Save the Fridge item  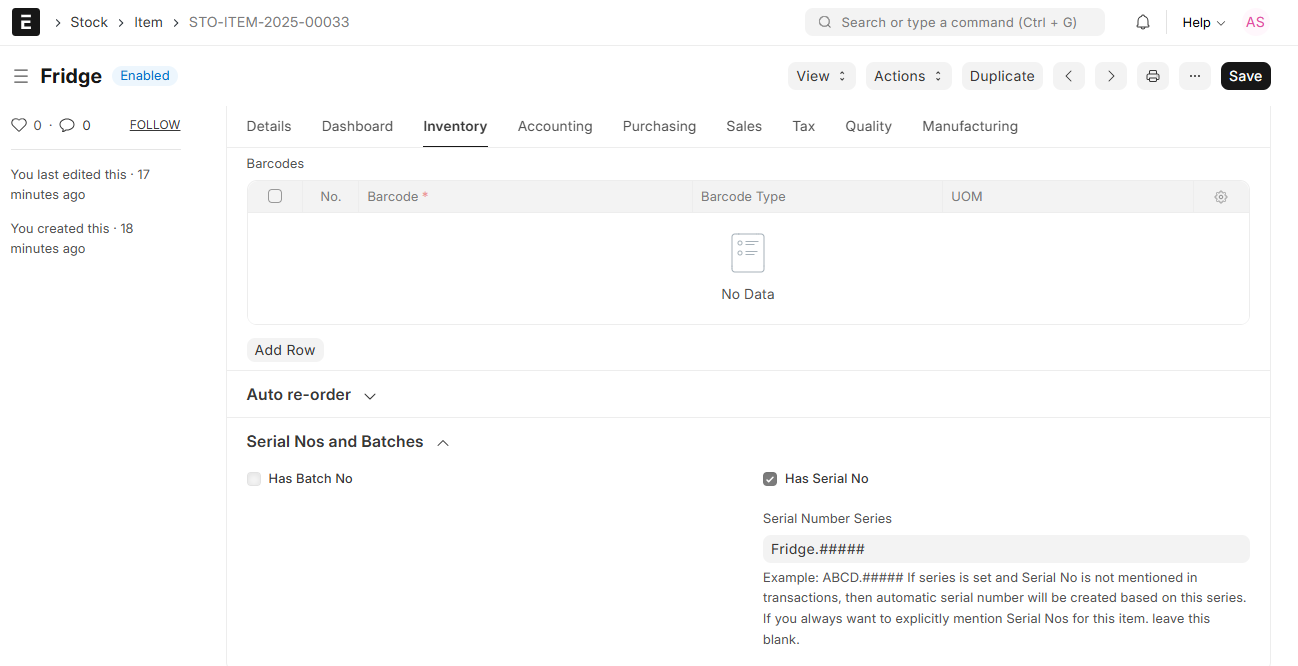coord(1245,76)
